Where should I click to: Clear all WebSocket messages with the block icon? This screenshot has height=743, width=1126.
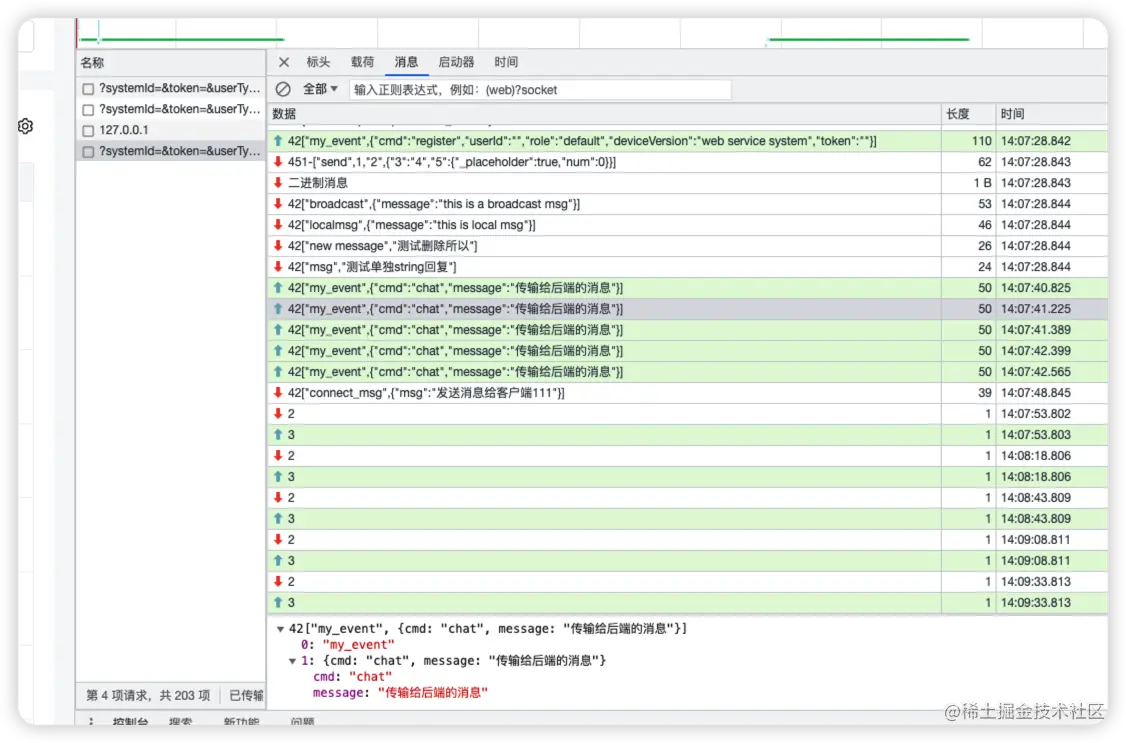(x=285, y=88)
